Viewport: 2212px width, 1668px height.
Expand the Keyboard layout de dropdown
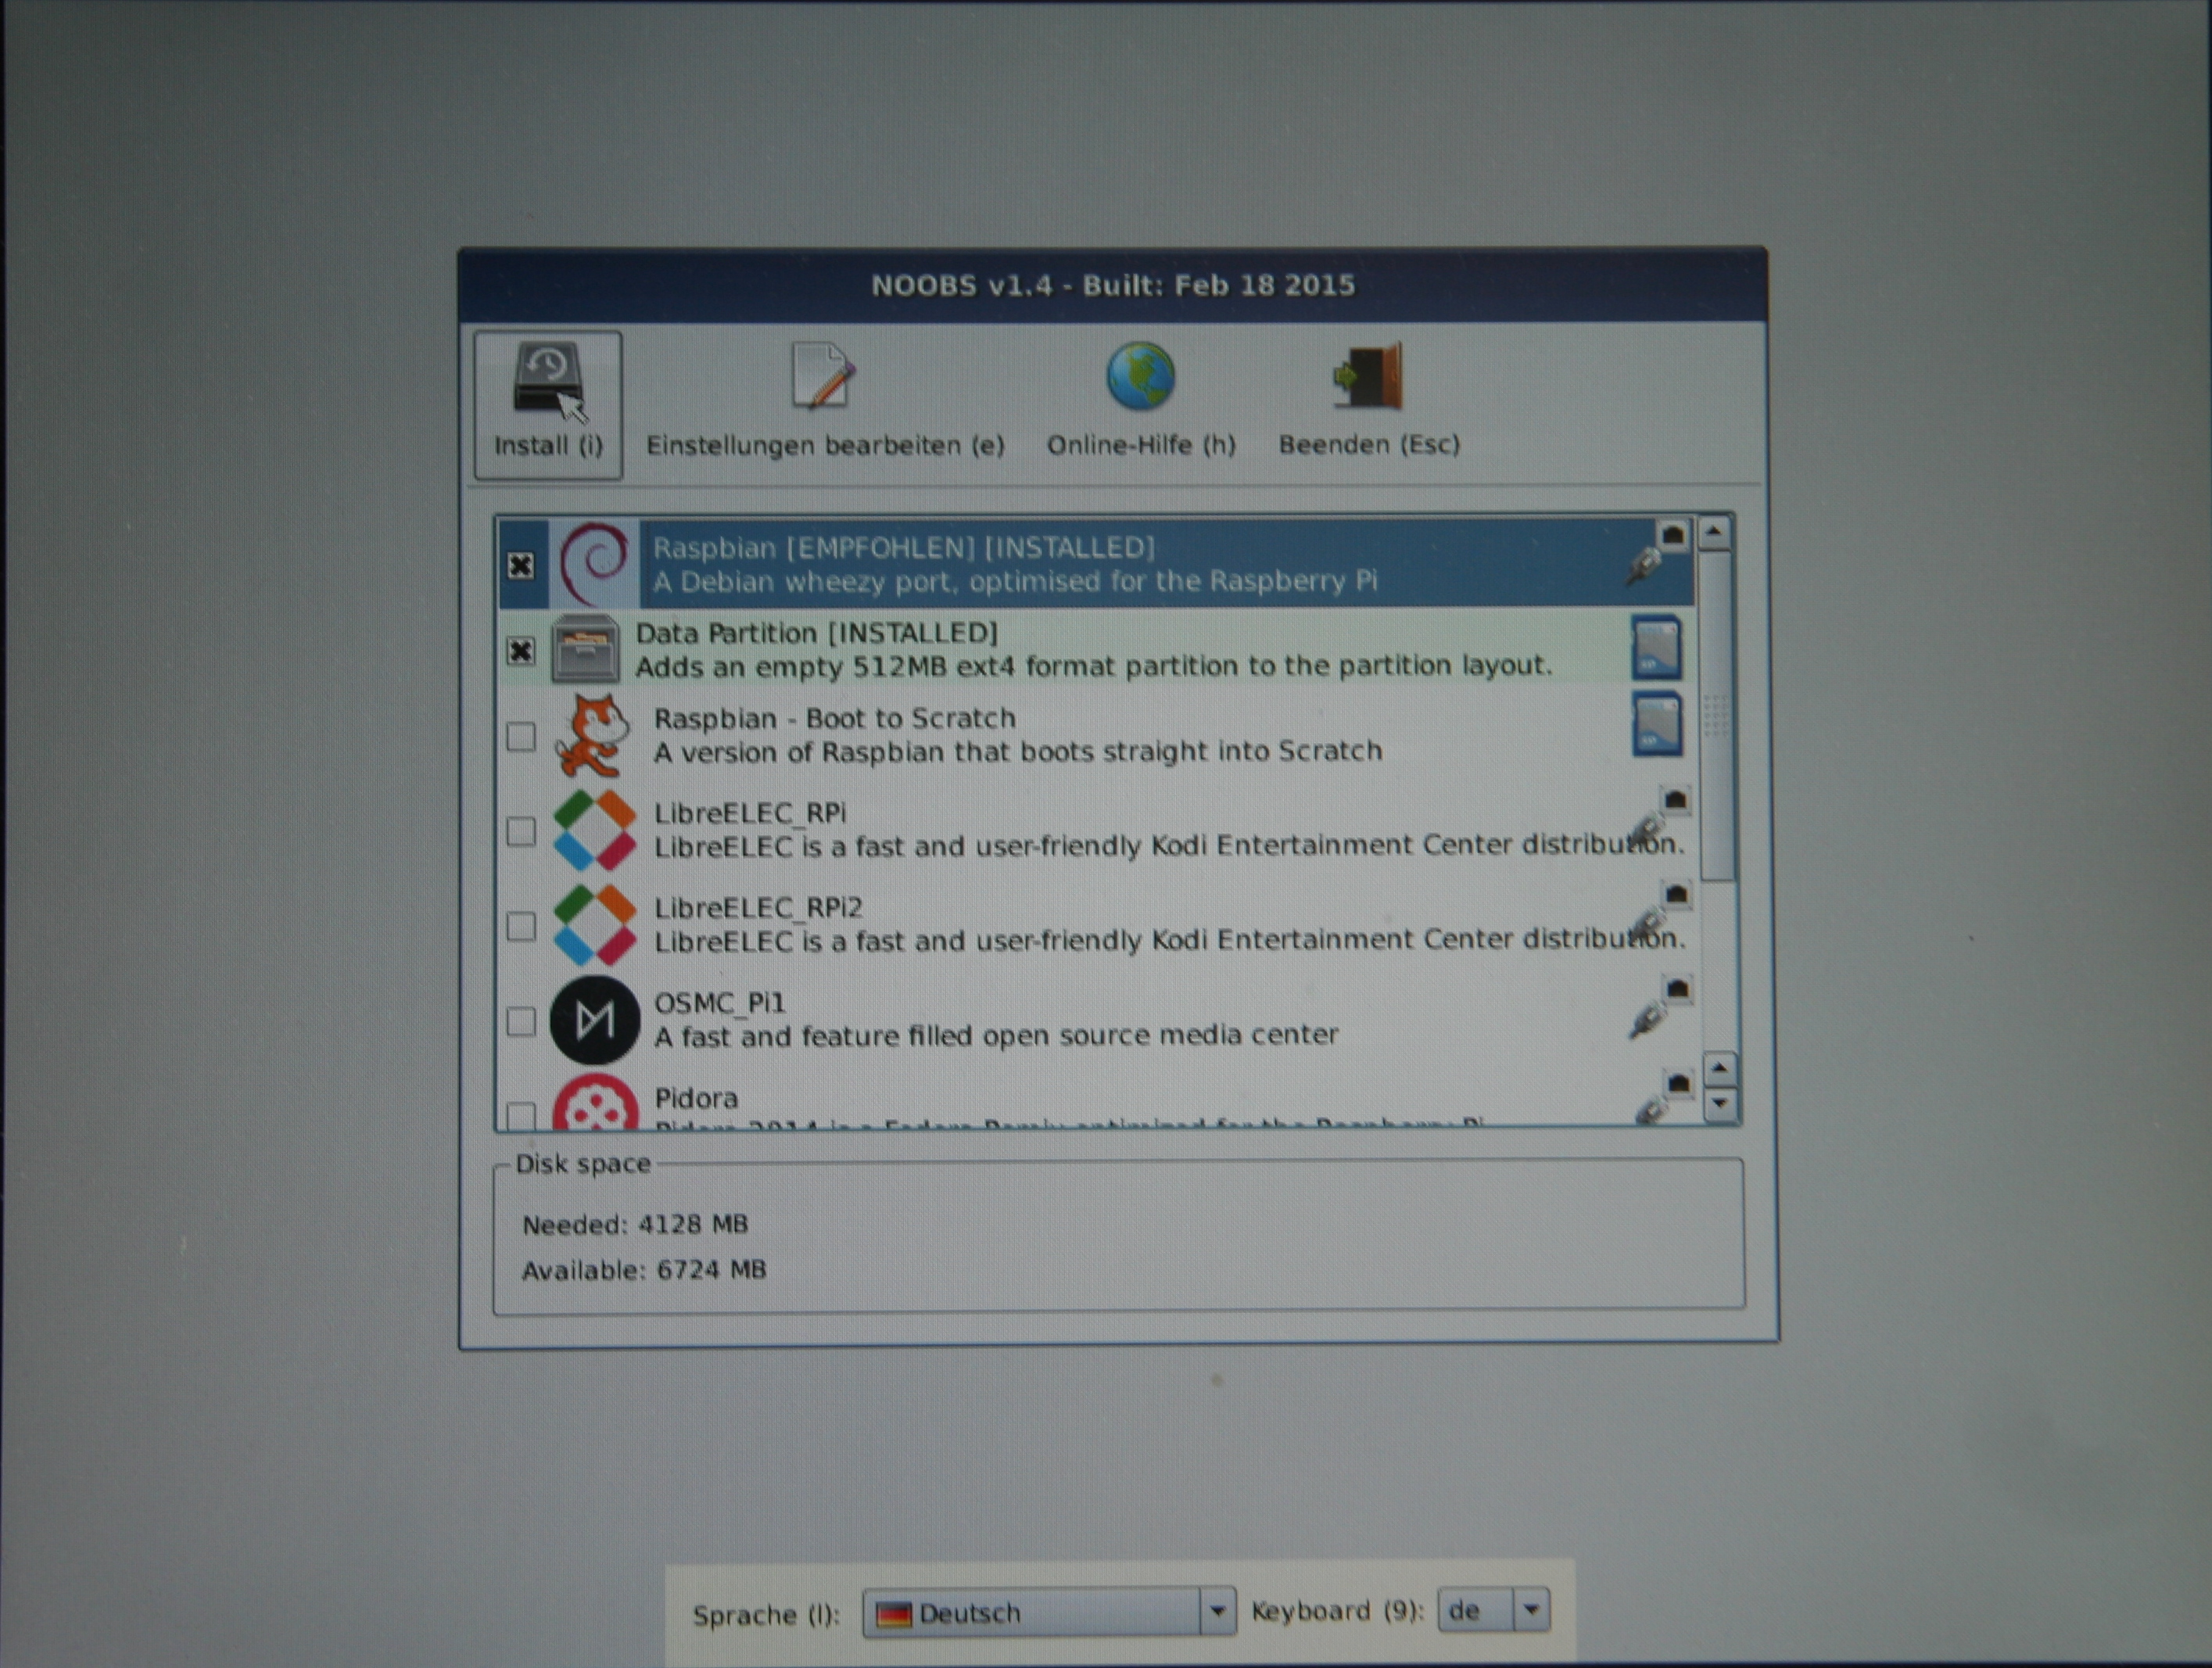pyautogui.click(x=1530, y=1610)
